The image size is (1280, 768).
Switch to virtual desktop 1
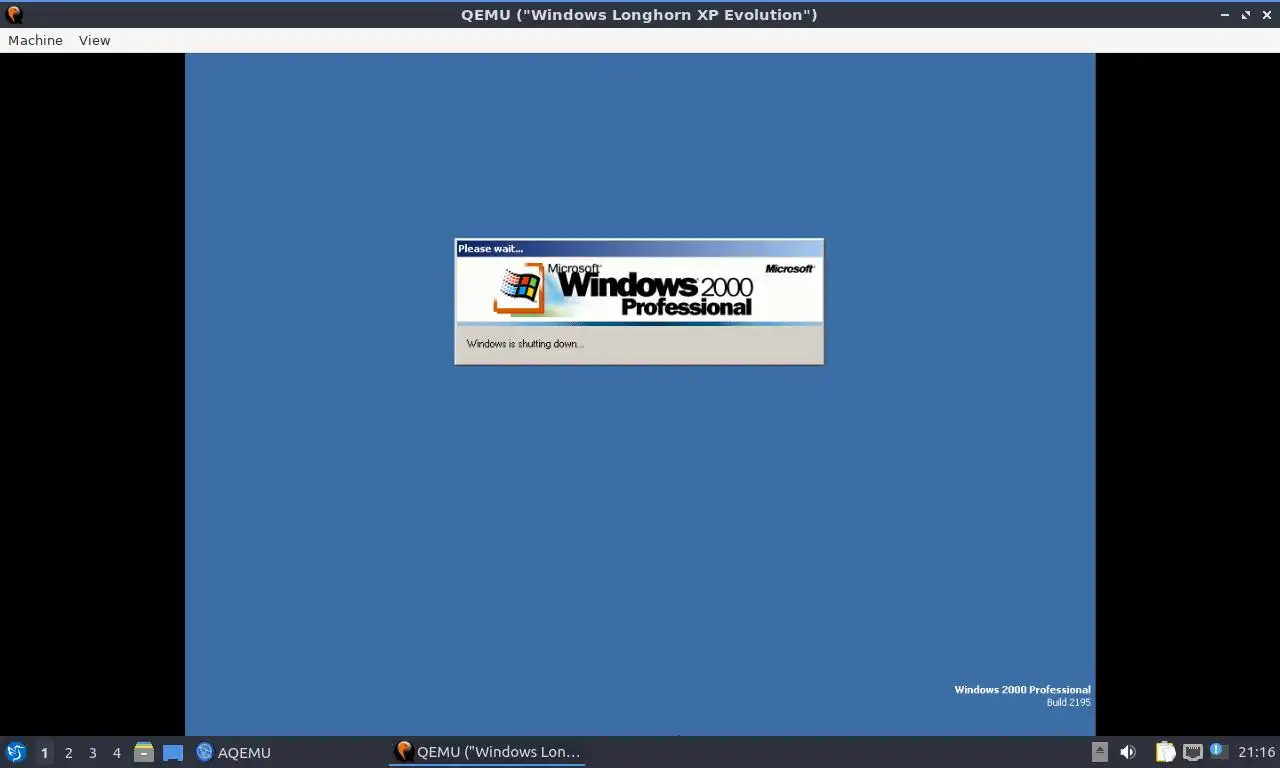pos(44,752)
